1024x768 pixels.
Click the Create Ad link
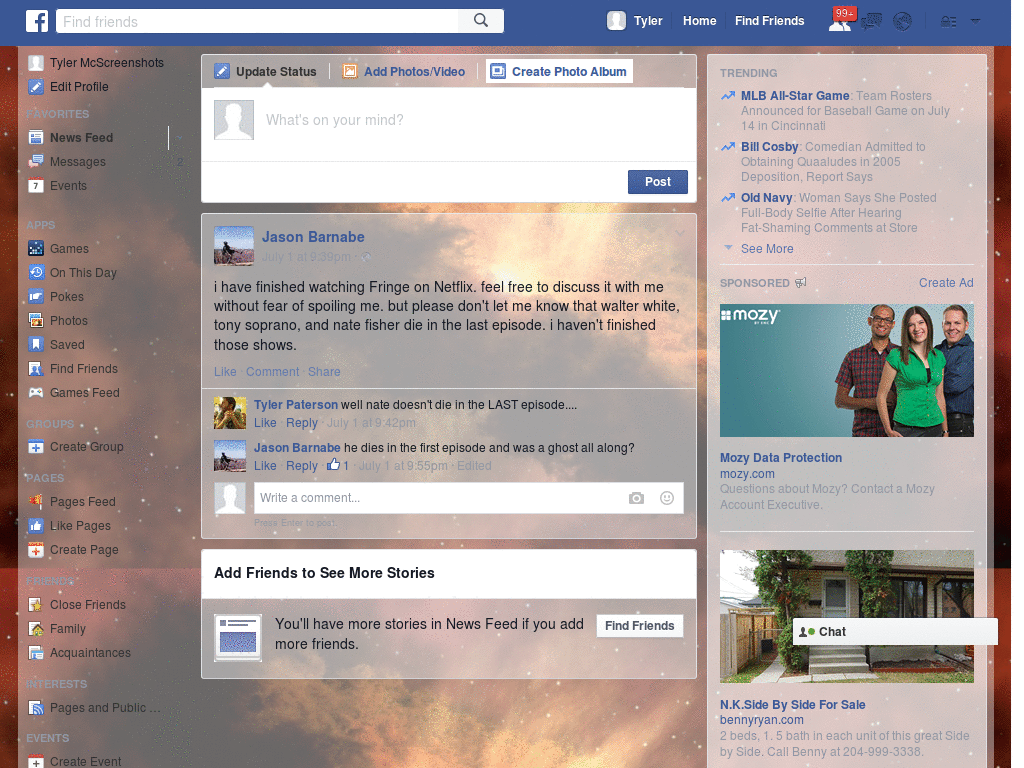pyautogui.click(x=946, y=283)
